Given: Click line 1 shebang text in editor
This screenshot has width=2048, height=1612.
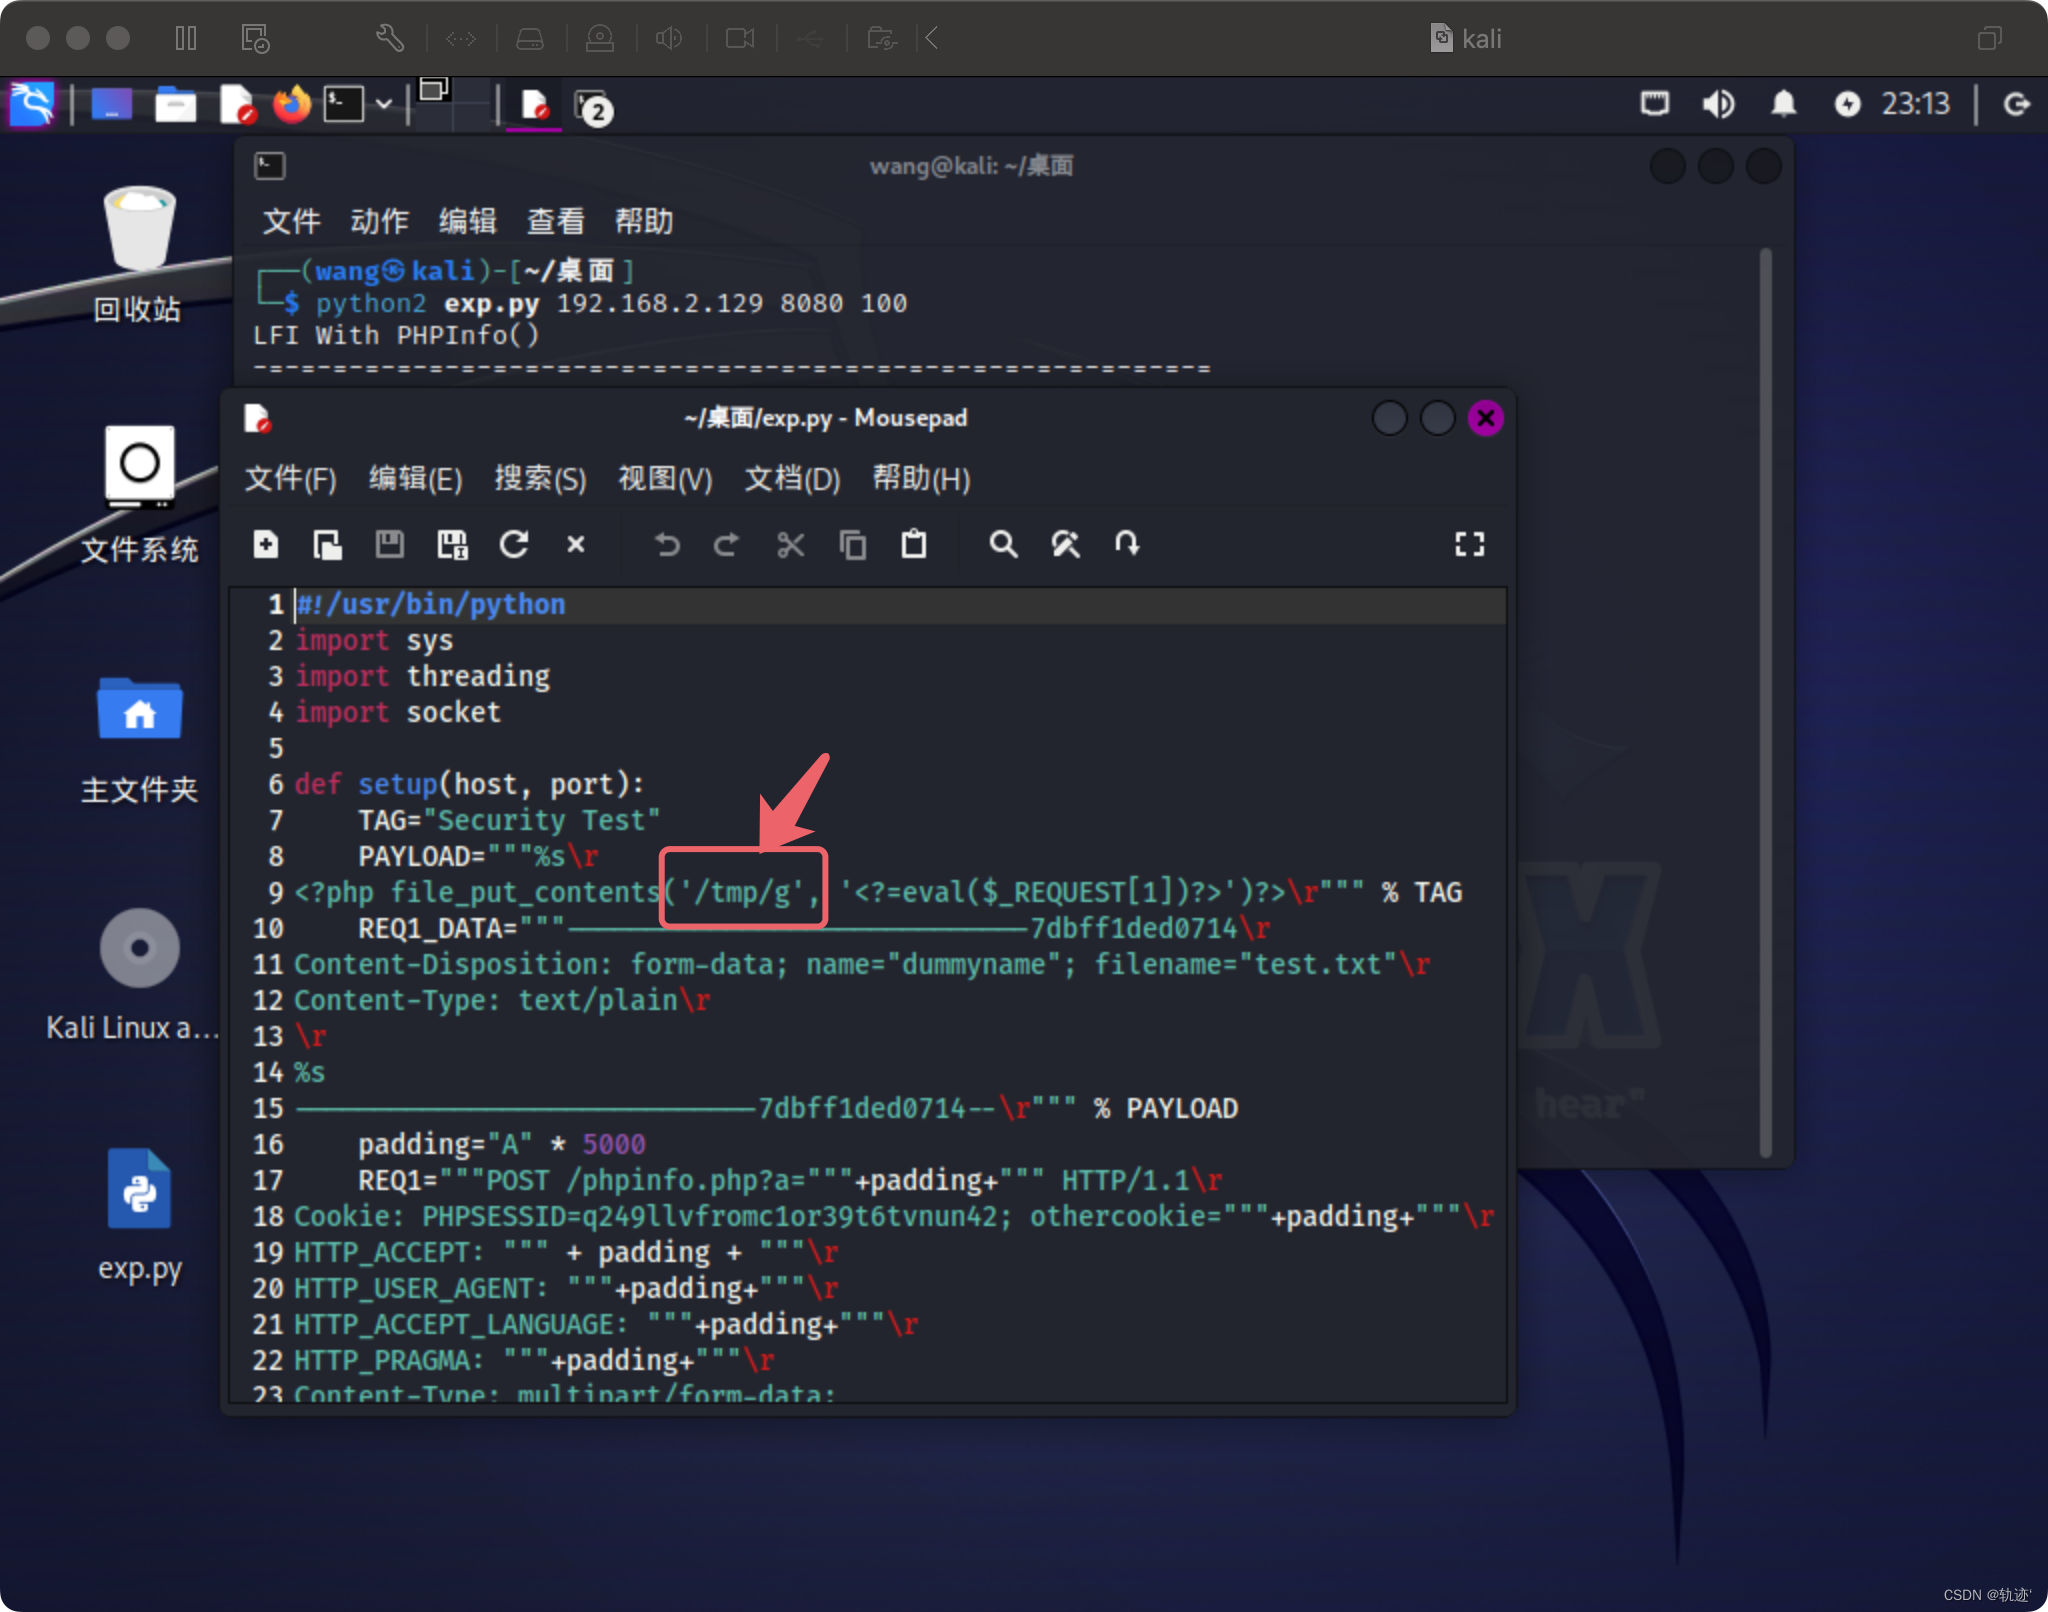Looking at the screenshot, I should 431,605.
